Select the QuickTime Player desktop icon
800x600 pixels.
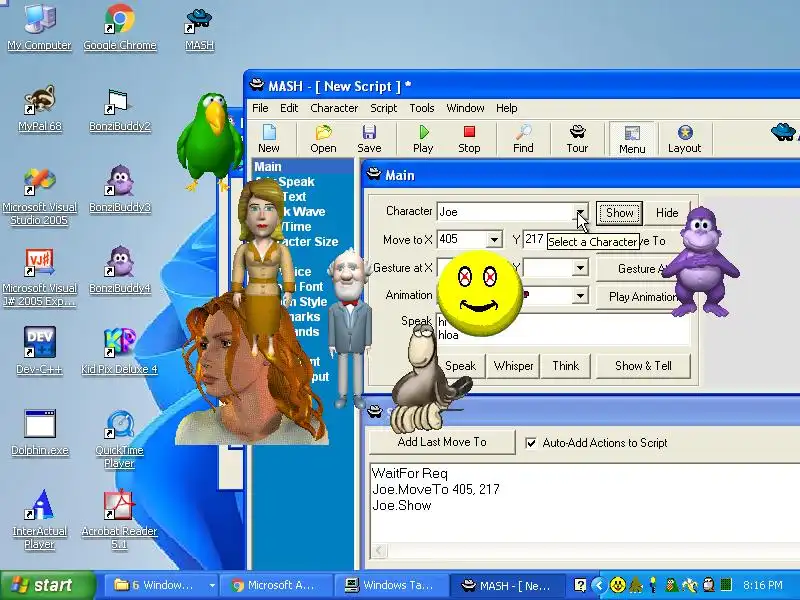click(119, 439)
